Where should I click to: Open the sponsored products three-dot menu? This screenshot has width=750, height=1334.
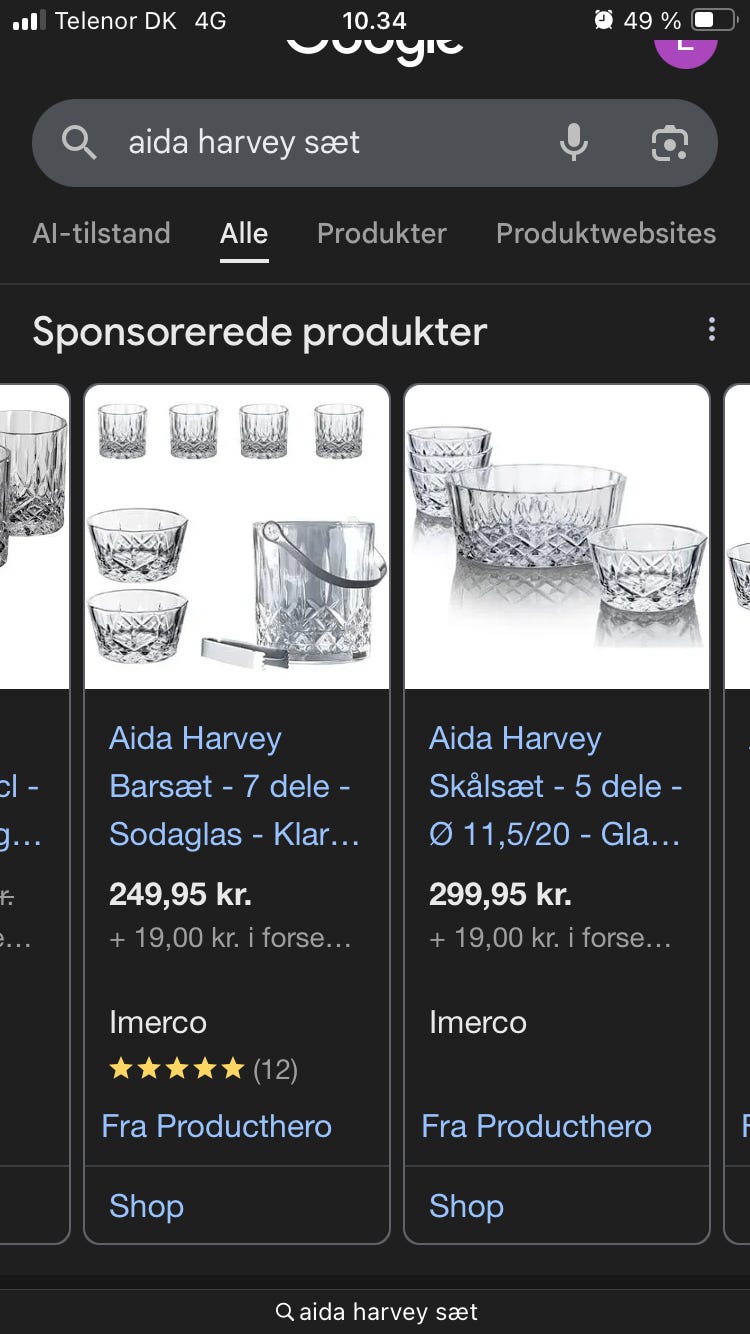[x=711, y=330]
